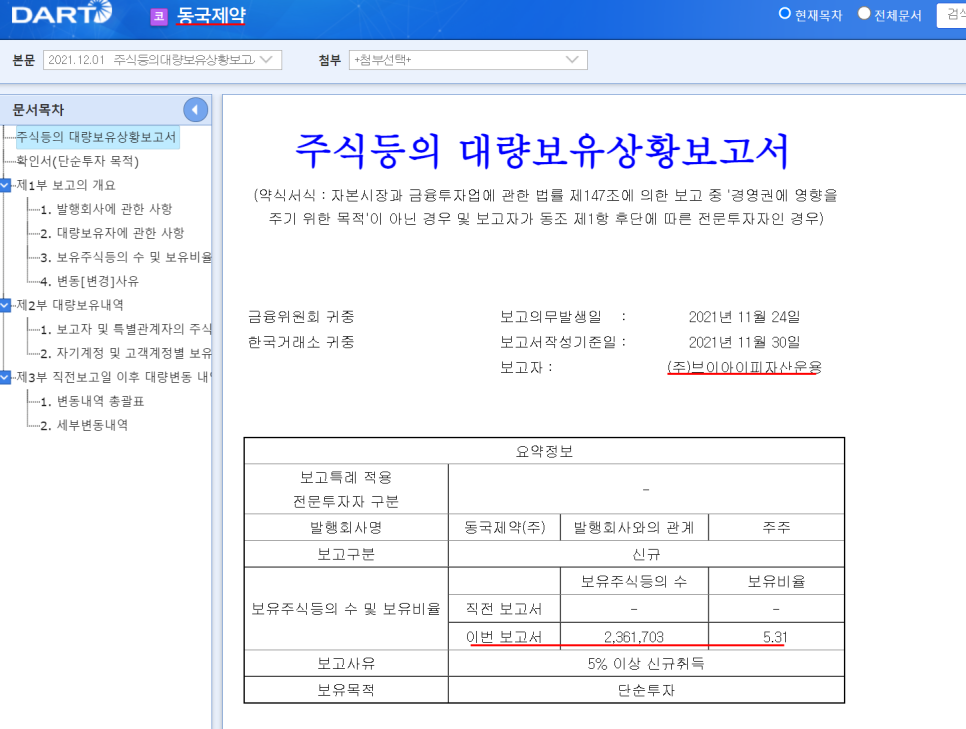Click the 5% 이상 신규취득 cell
The image size is (966, 729).
click(646, 664)
